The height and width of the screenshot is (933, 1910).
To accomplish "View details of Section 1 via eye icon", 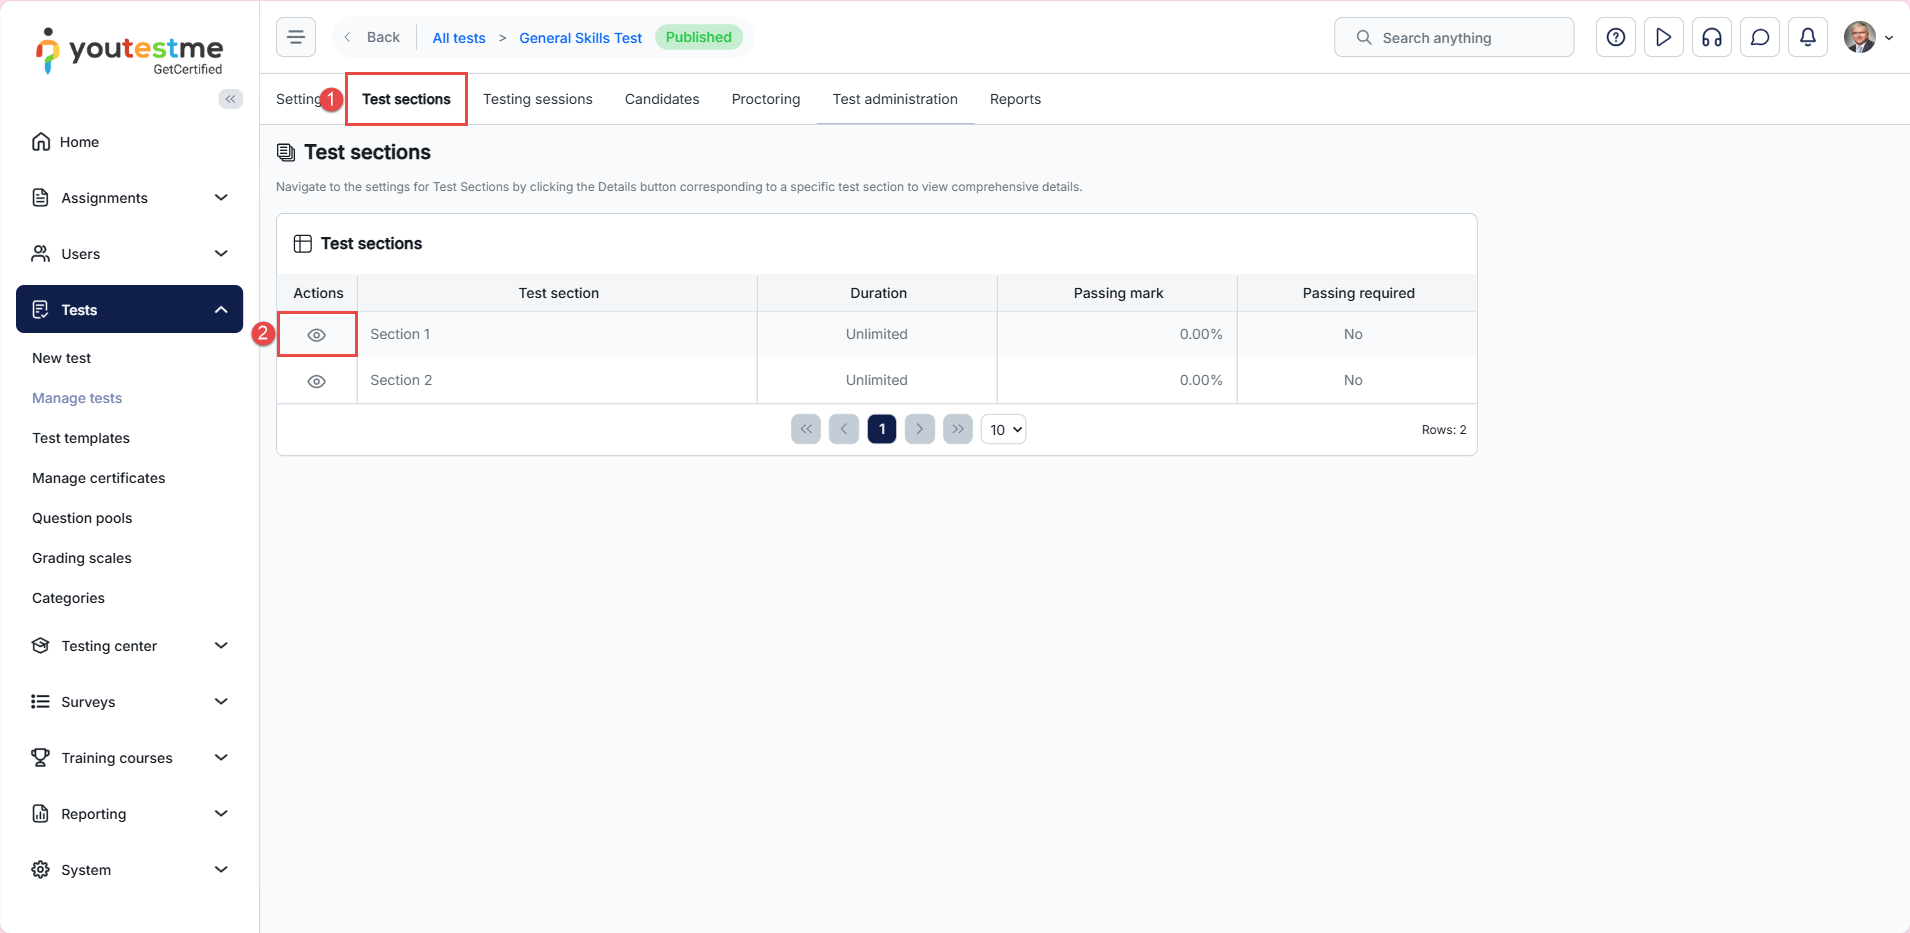I will pyautogui.click(x=316, y=335).
